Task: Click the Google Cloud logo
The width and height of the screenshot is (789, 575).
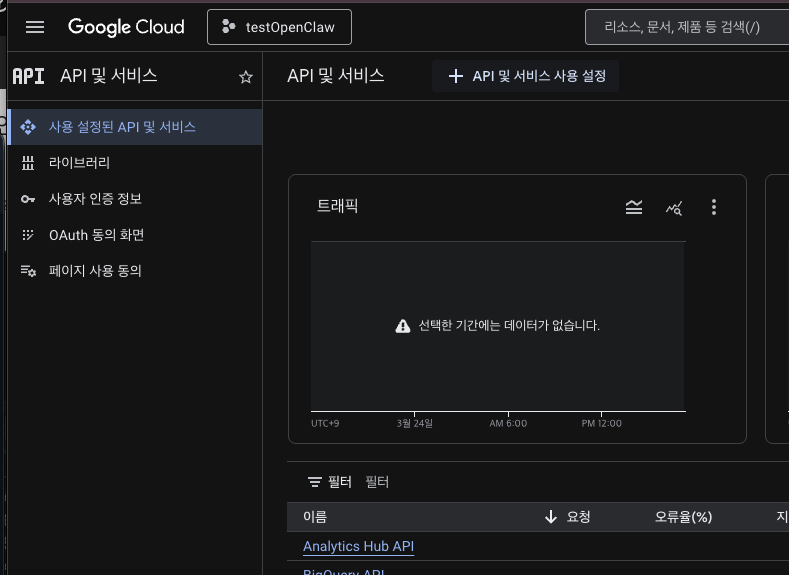Action: 126,27
